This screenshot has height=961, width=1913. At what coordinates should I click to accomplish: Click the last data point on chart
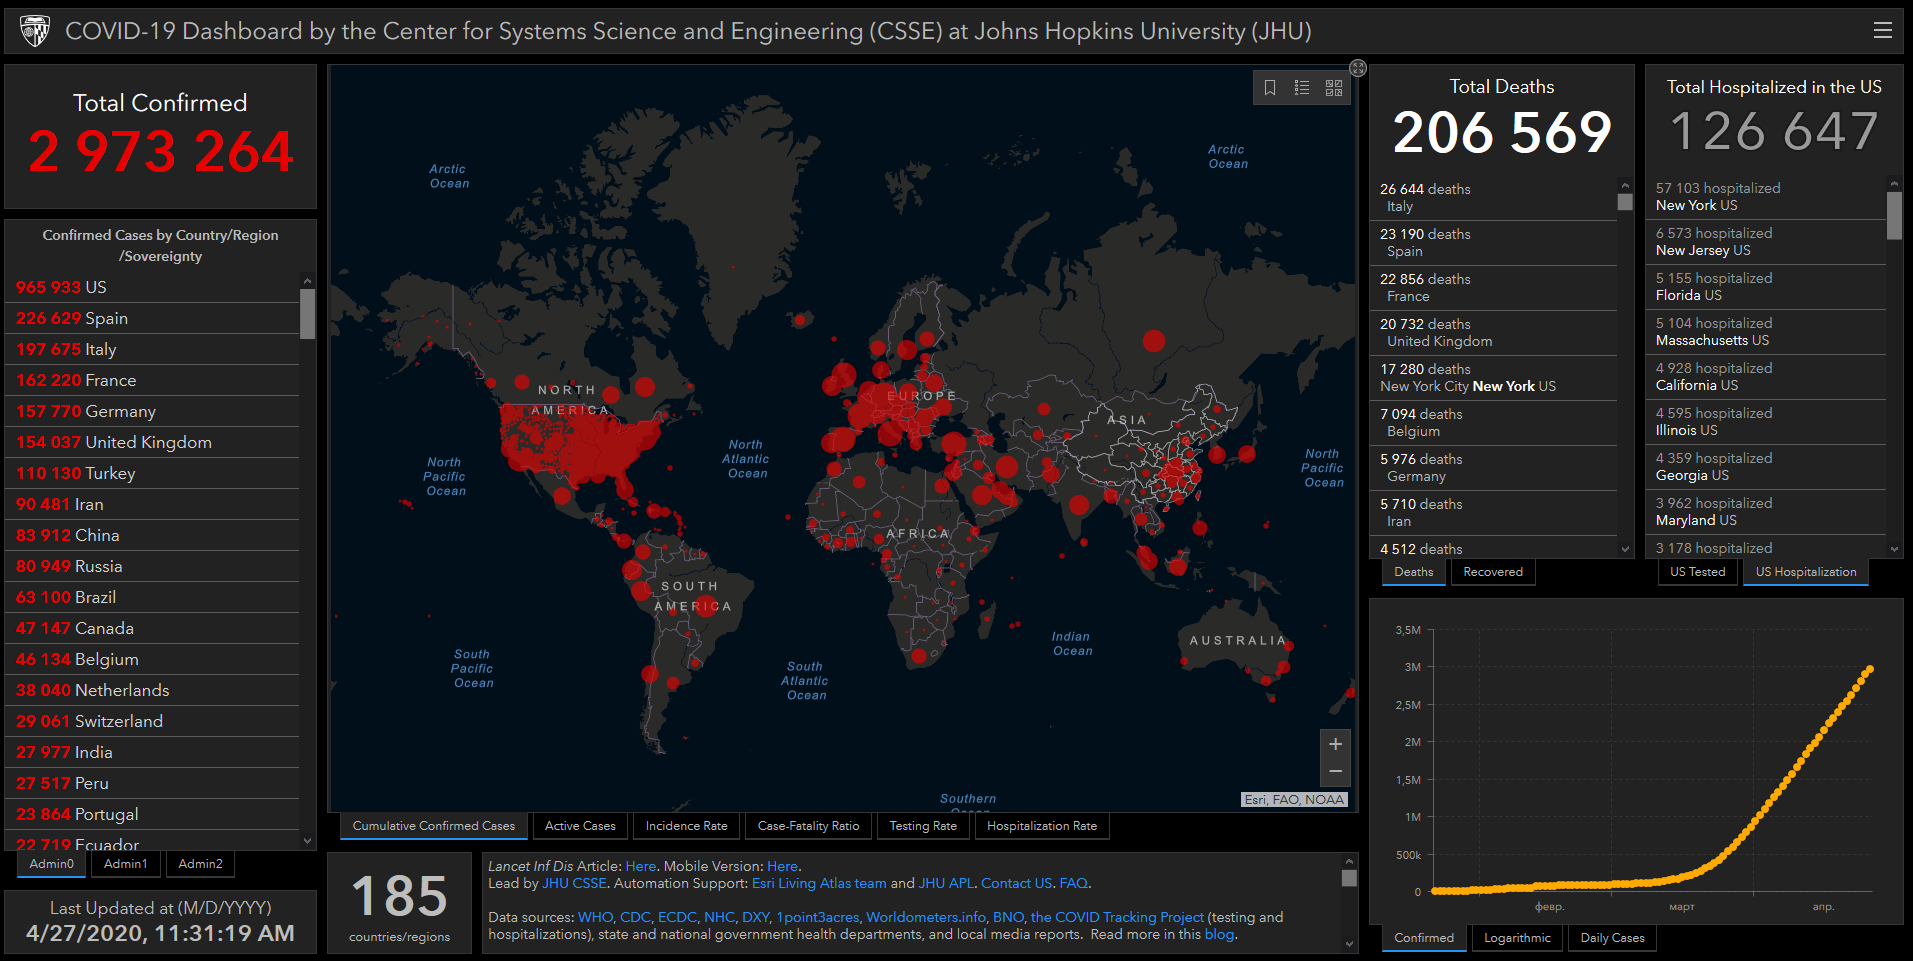pyautogui.click(x=1869, y=669)
